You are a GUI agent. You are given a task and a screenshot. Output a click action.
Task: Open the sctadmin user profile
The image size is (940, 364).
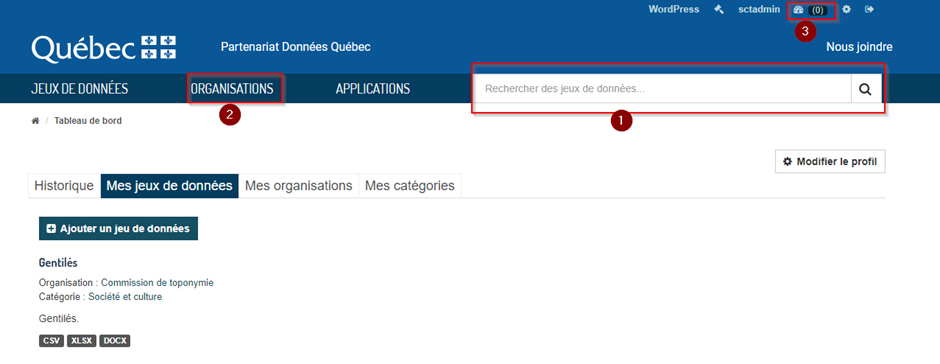coord(759,10)
